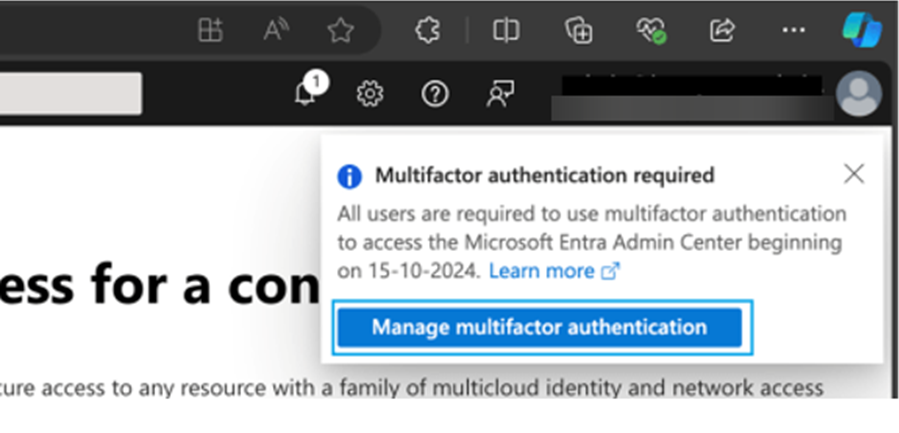
Task: Open the Collections icon
Action: pyautogui.click(x=579, y=30)
